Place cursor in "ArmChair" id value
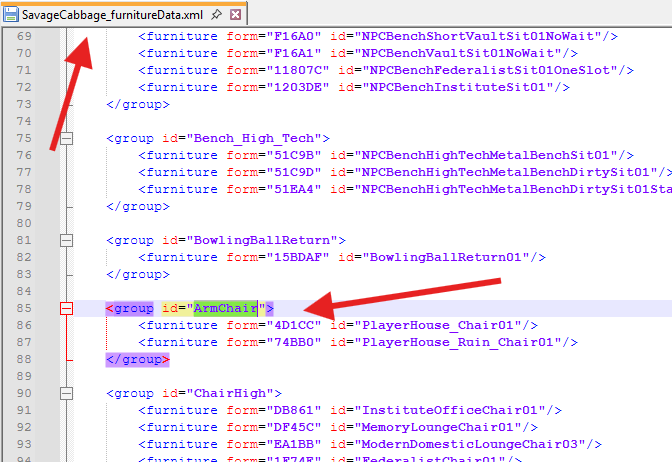Image resolution: width=672 pixels, height=462 pixels. (x=225, y=309)
